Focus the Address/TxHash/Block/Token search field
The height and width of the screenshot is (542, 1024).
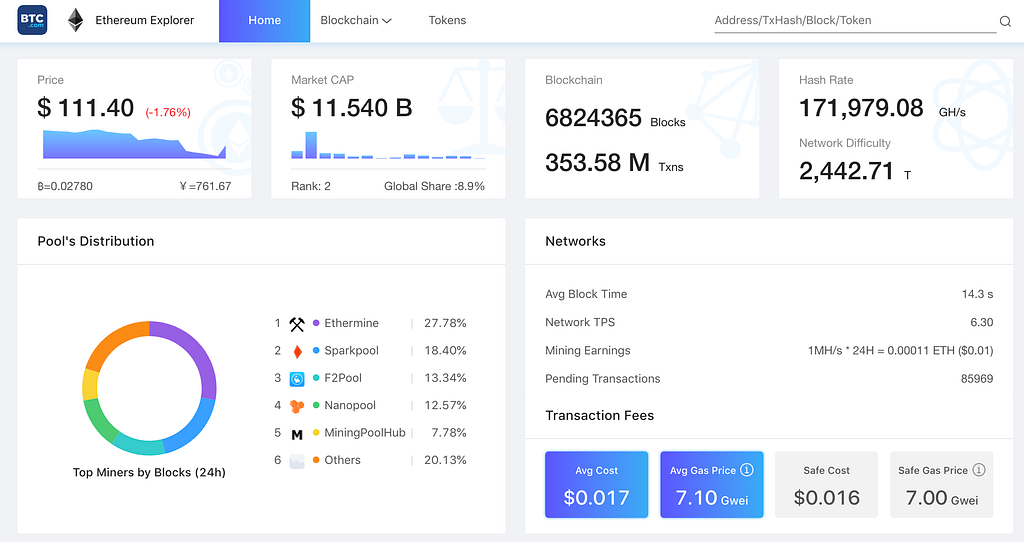[x=855, y=20]
